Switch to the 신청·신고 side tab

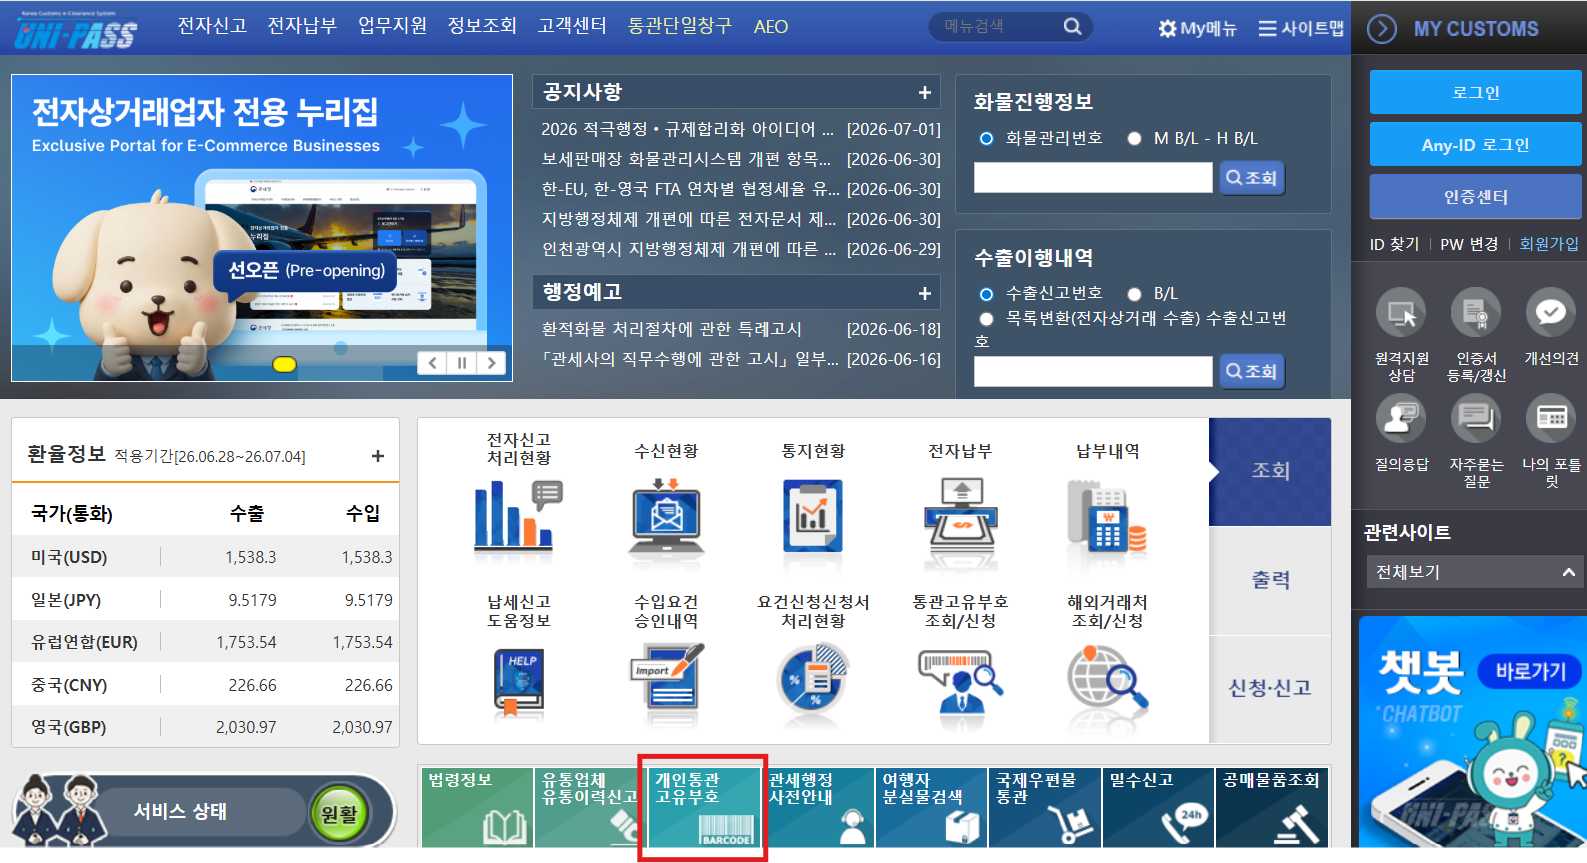point(1270,688)
